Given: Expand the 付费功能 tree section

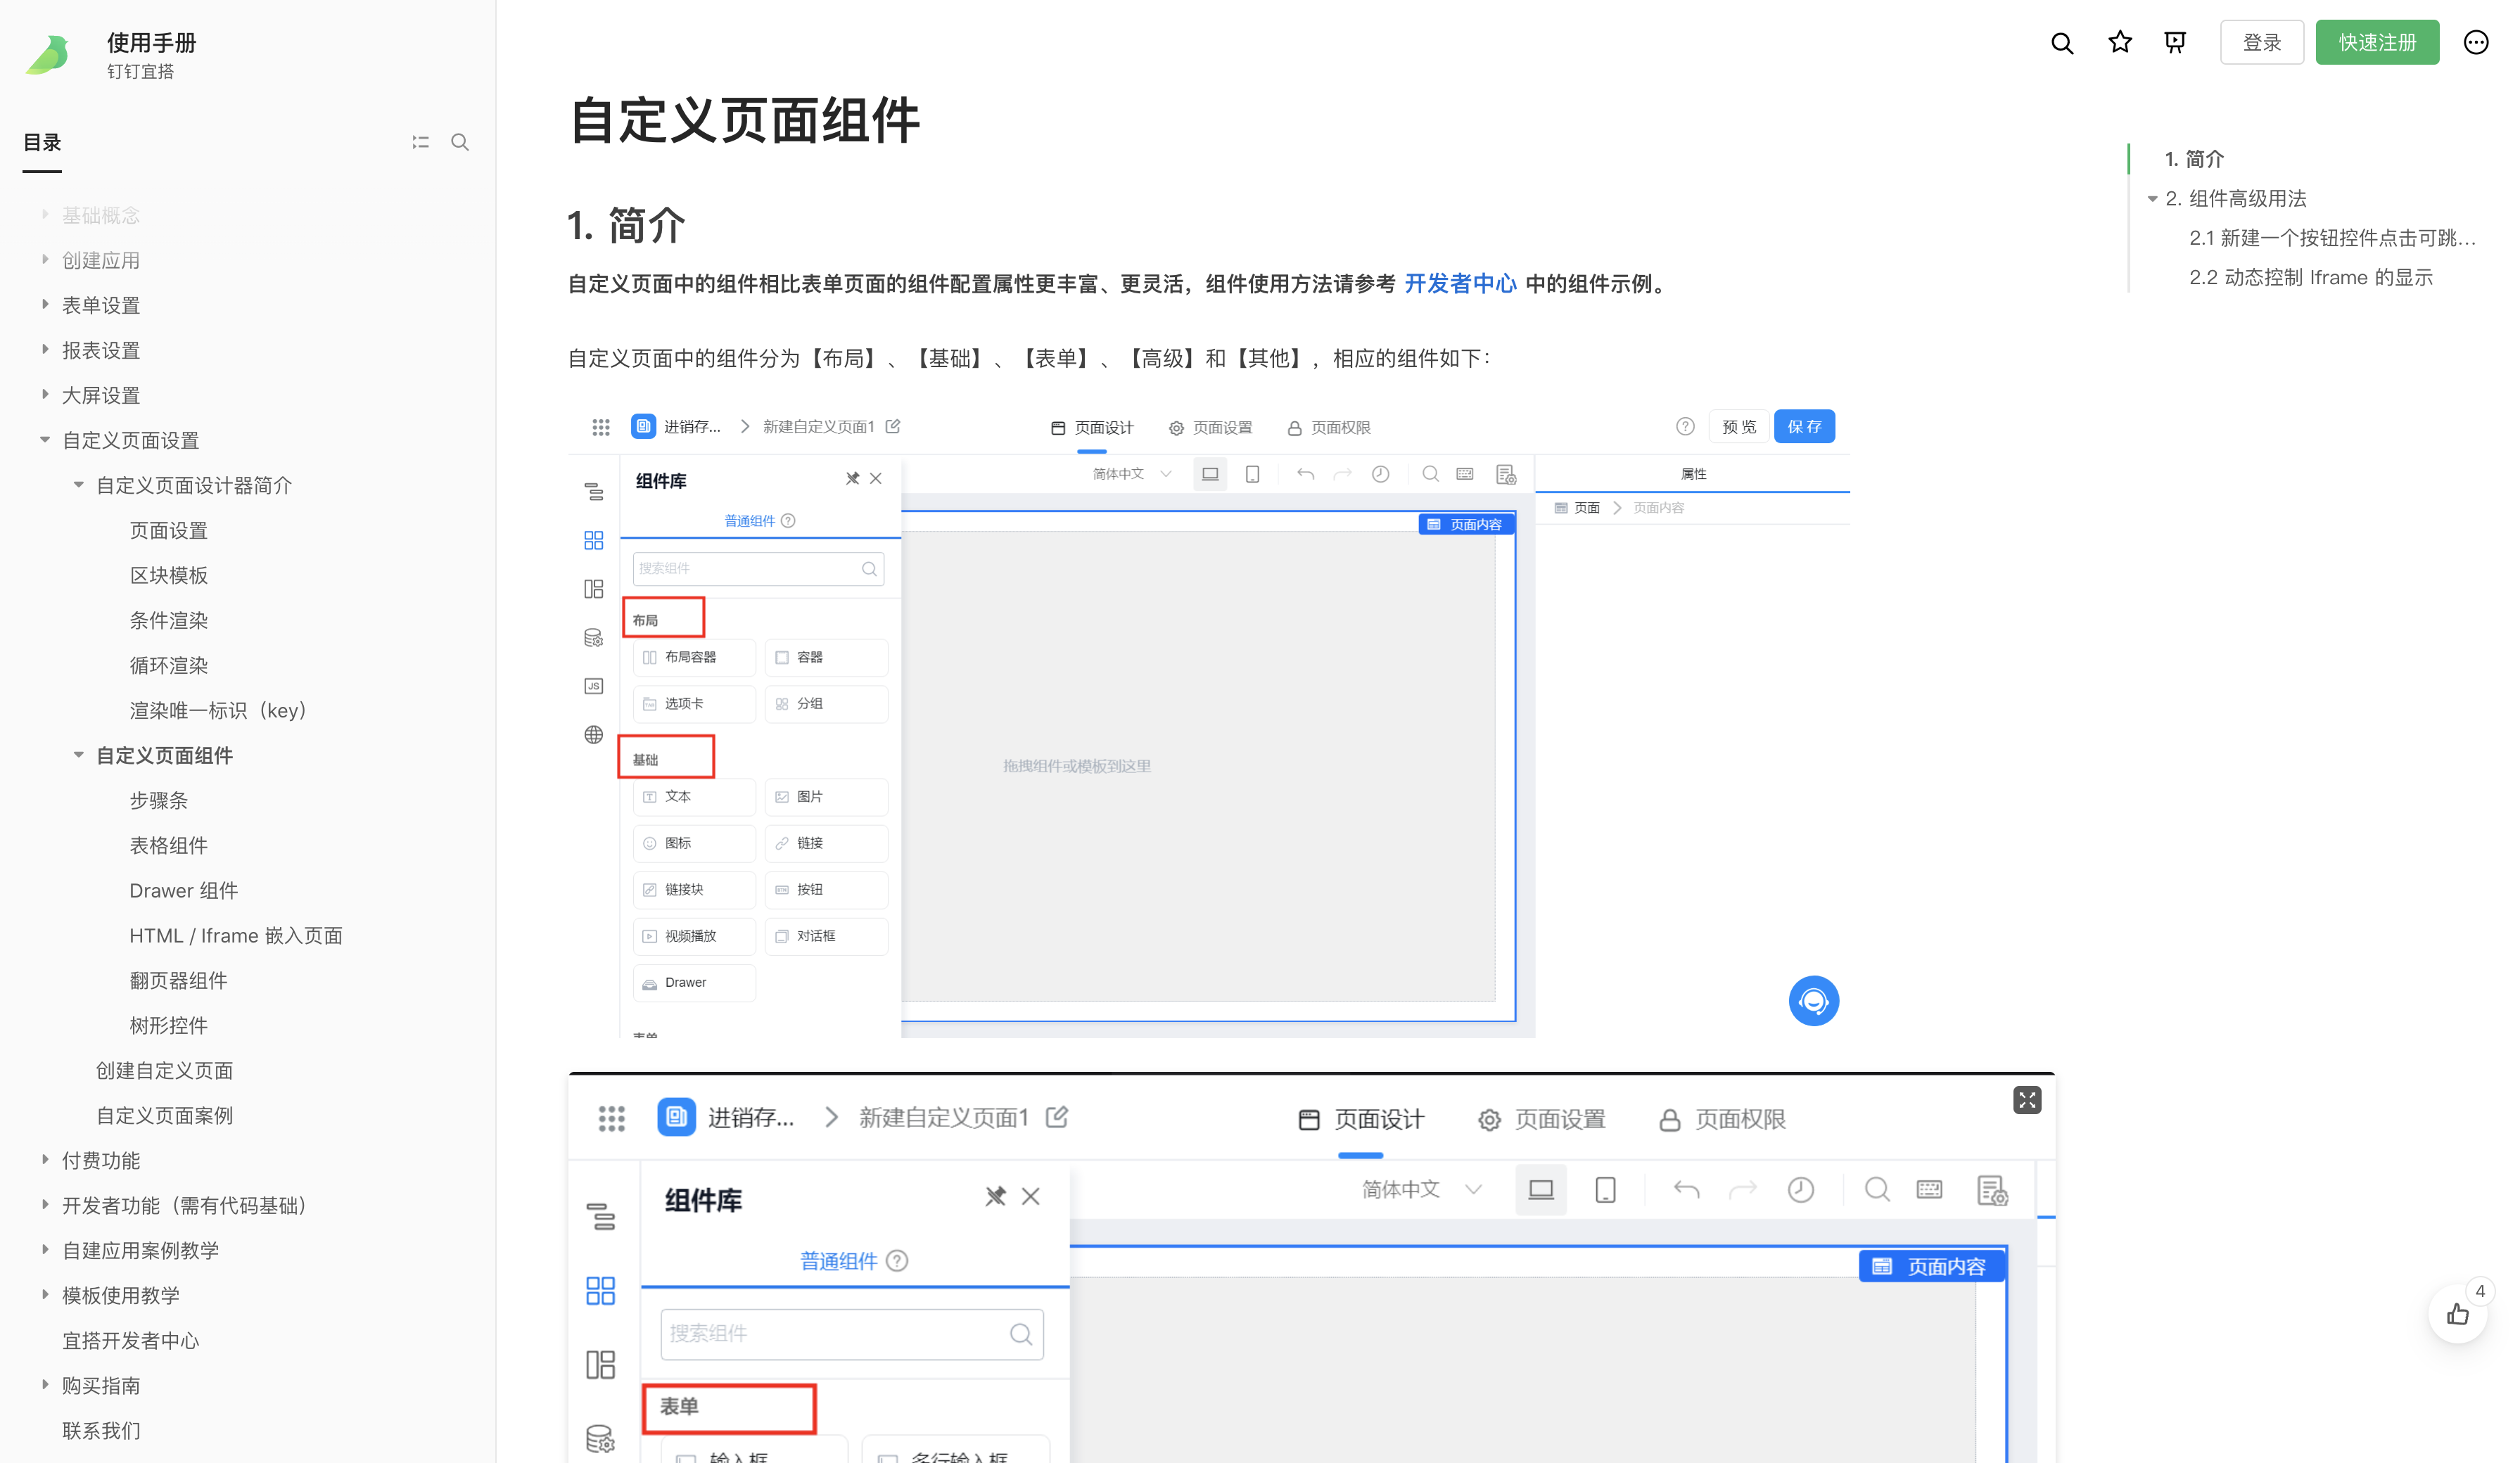Looking at the screenshot, I should tap(45, 1160).
